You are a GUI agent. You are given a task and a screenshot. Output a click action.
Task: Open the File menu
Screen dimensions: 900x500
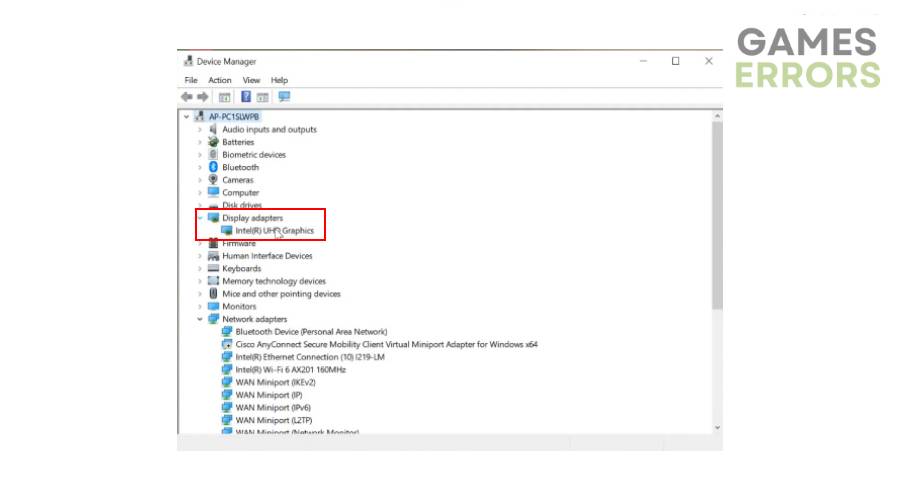(x=191, y=80)
